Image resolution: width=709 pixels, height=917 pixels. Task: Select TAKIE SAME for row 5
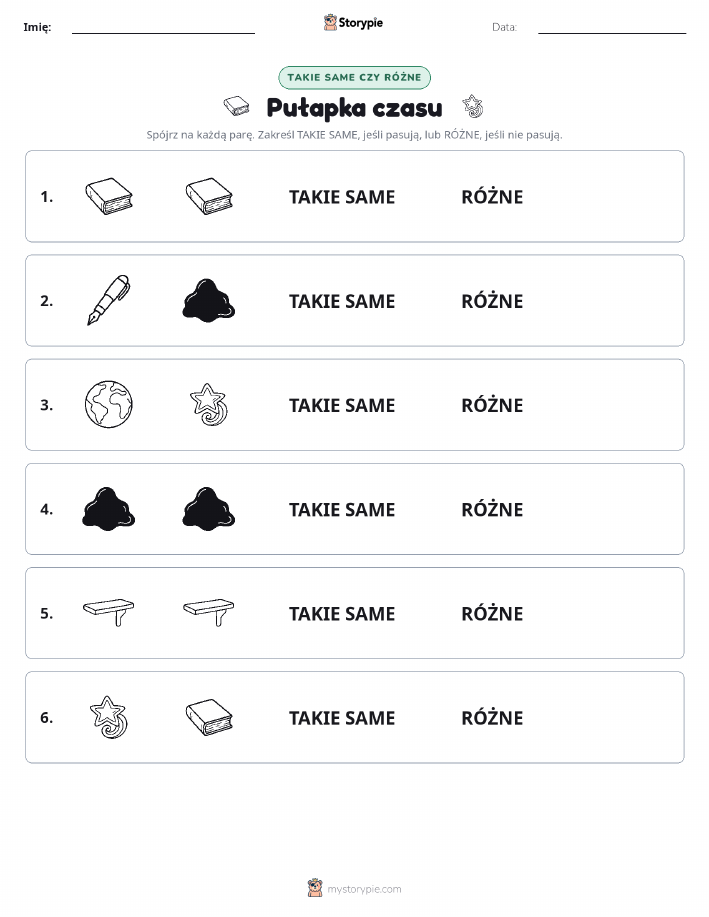[342, 613]
